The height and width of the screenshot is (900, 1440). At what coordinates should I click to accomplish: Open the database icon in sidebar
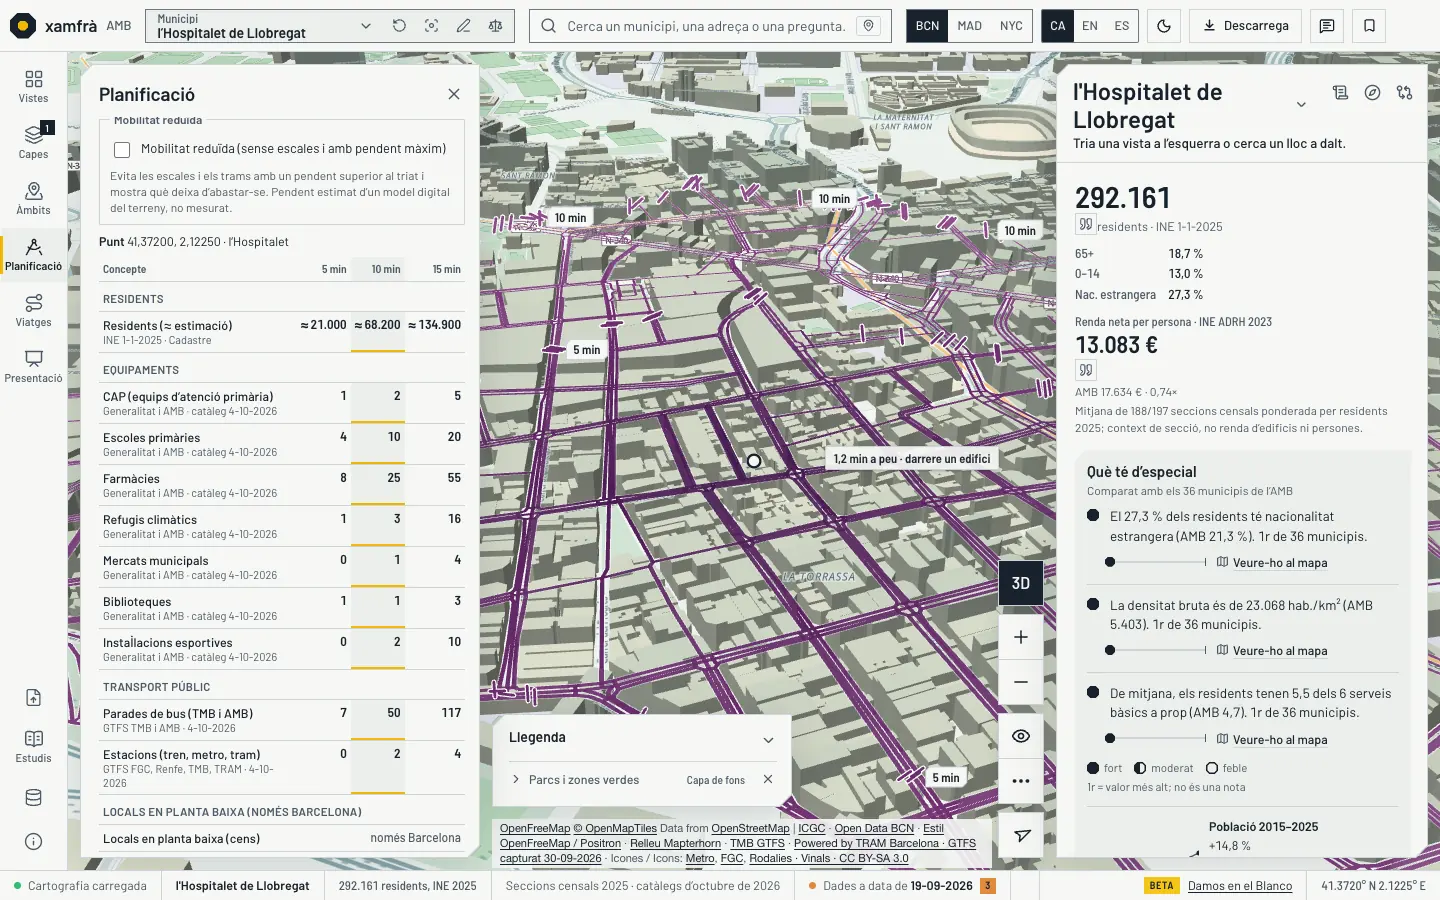(33, 798)
